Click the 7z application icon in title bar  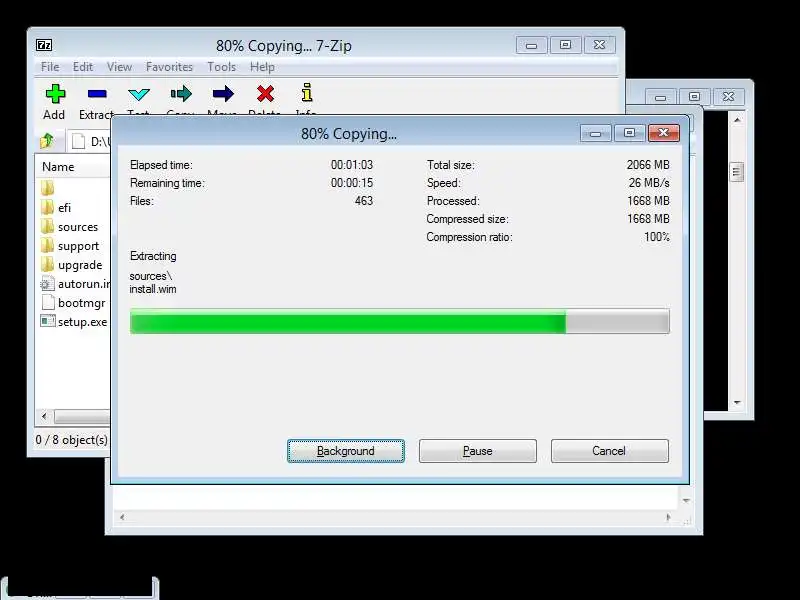click(44, 45)
